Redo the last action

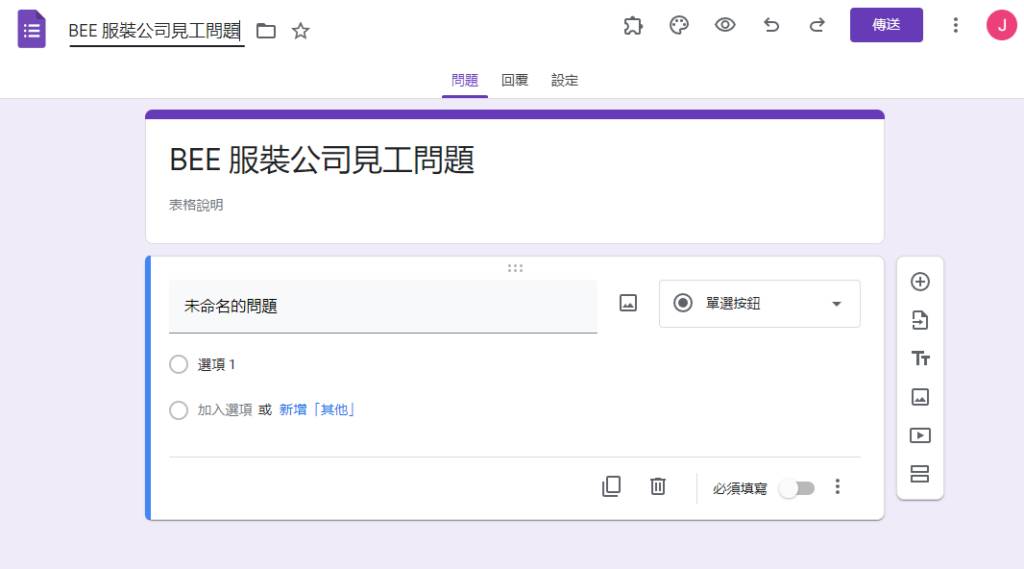click(817, 25)
